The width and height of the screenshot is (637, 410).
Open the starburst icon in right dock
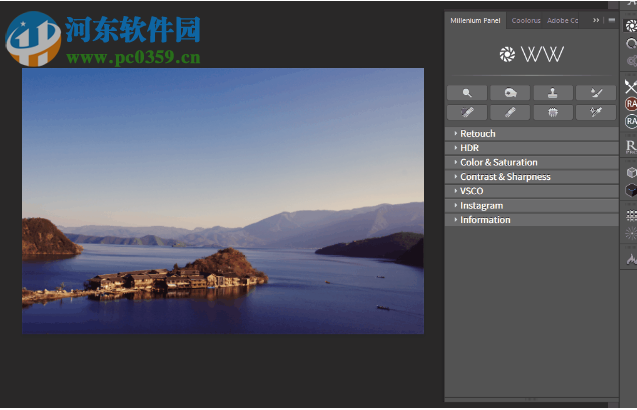(631, 233)
